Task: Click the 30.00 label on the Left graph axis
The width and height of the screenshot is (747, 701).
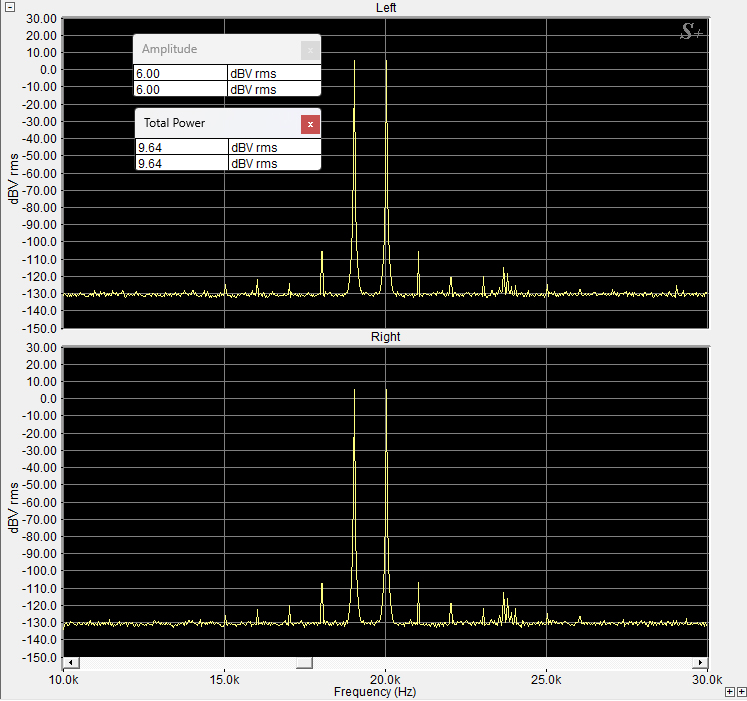Action: [x=41, y=19]
